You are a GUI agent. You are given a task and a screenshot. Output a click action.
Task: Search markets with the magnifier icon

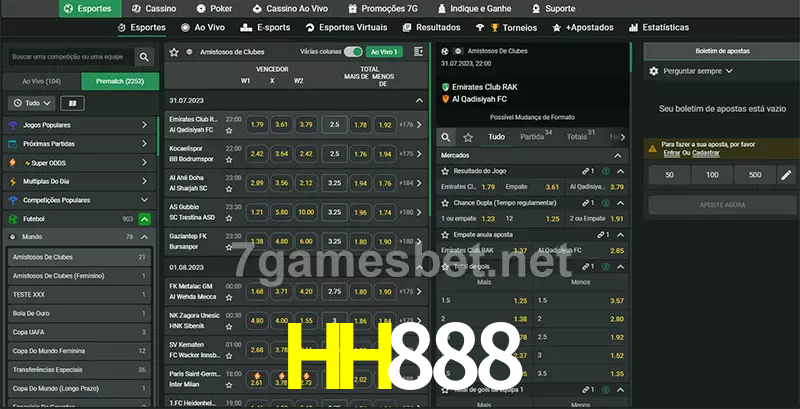(446, 137)
